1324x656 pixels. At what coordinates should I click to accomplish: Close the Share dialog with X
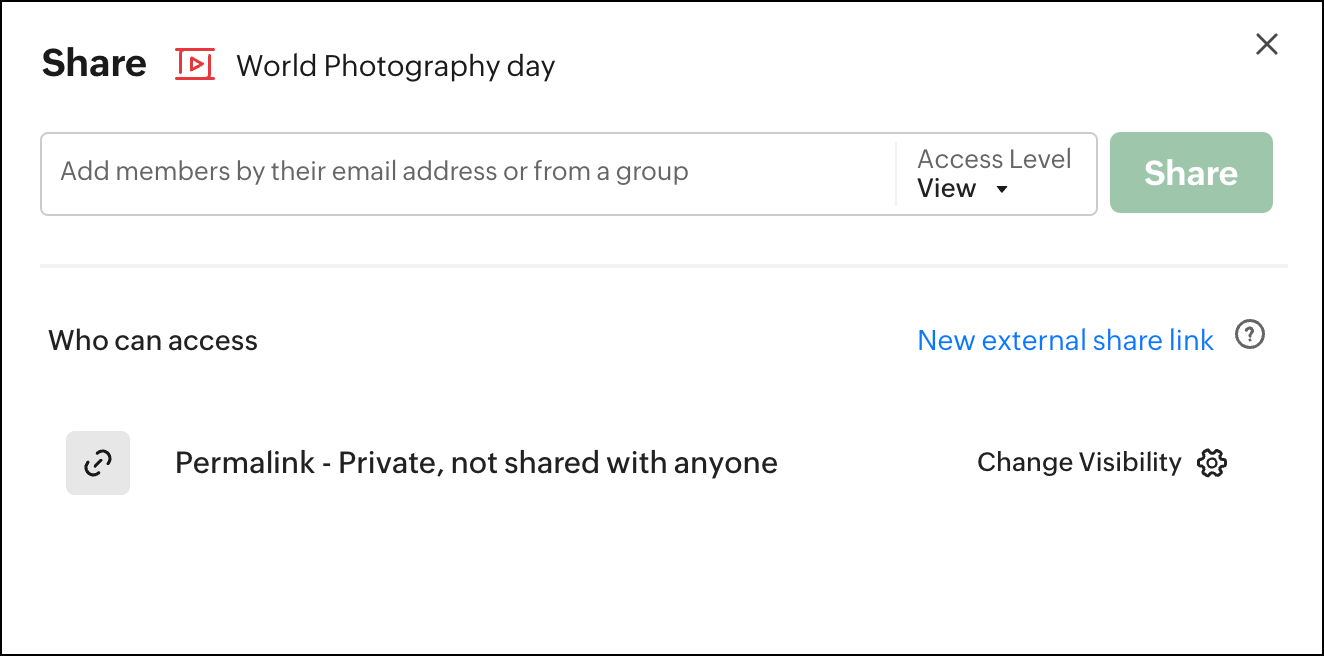(x=1267, y=44)
